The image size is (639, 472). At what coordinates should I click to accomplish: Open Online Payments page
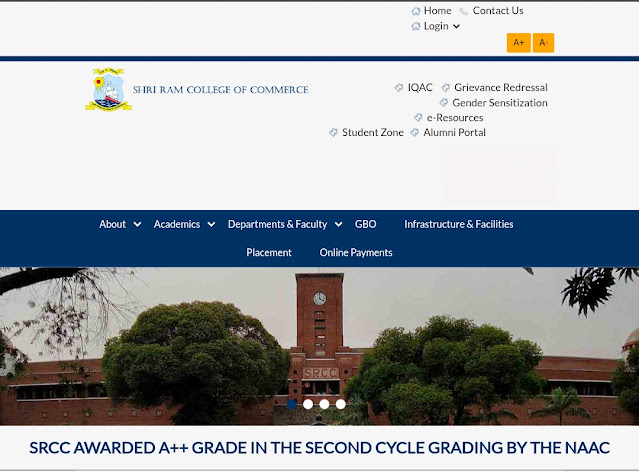[x=356, y=253]
